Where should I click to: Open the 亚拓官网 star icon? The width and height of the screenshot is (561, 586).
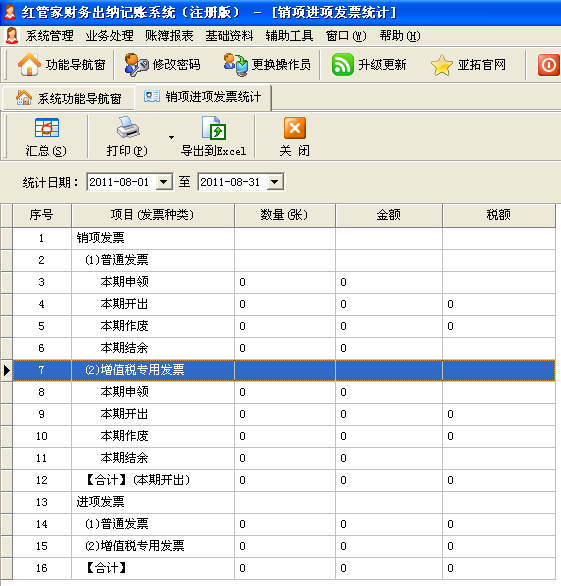point(441,65)
